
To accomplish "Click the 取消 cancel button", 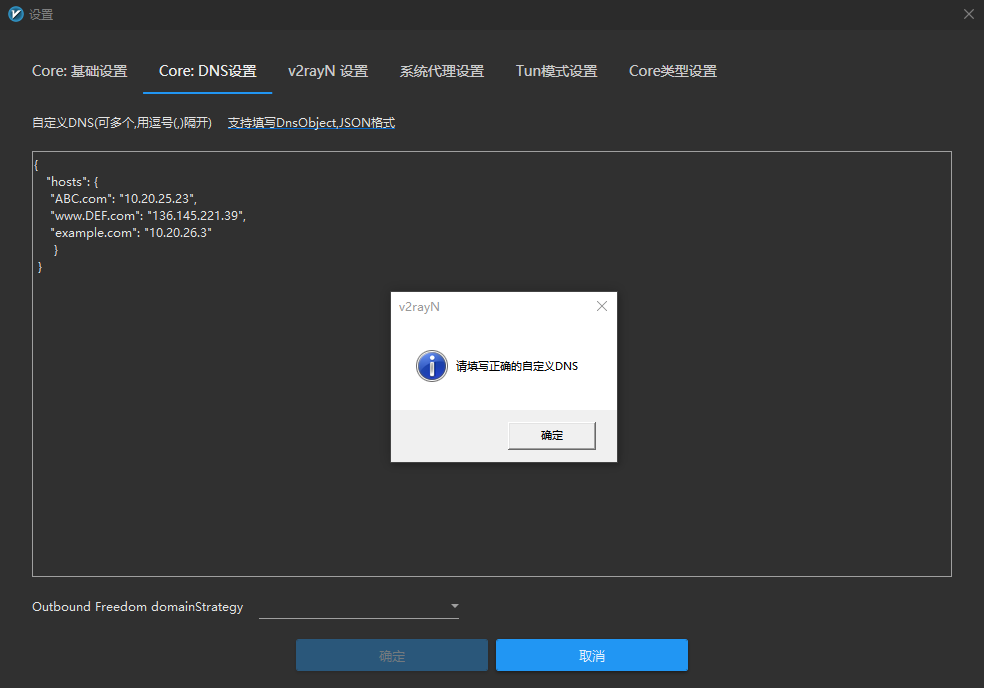I will point(591,655).
